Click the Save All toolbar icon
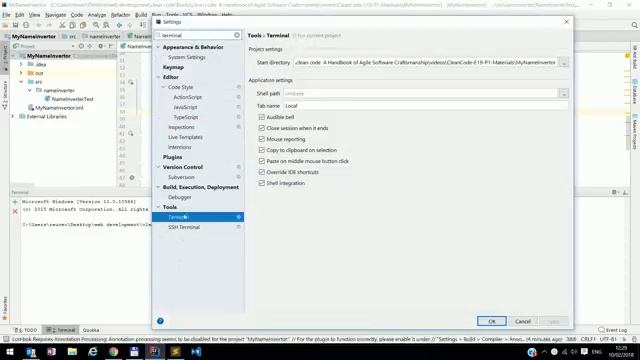Image resolution: width=640 pixels, height=360 pixels. (16, 25)
